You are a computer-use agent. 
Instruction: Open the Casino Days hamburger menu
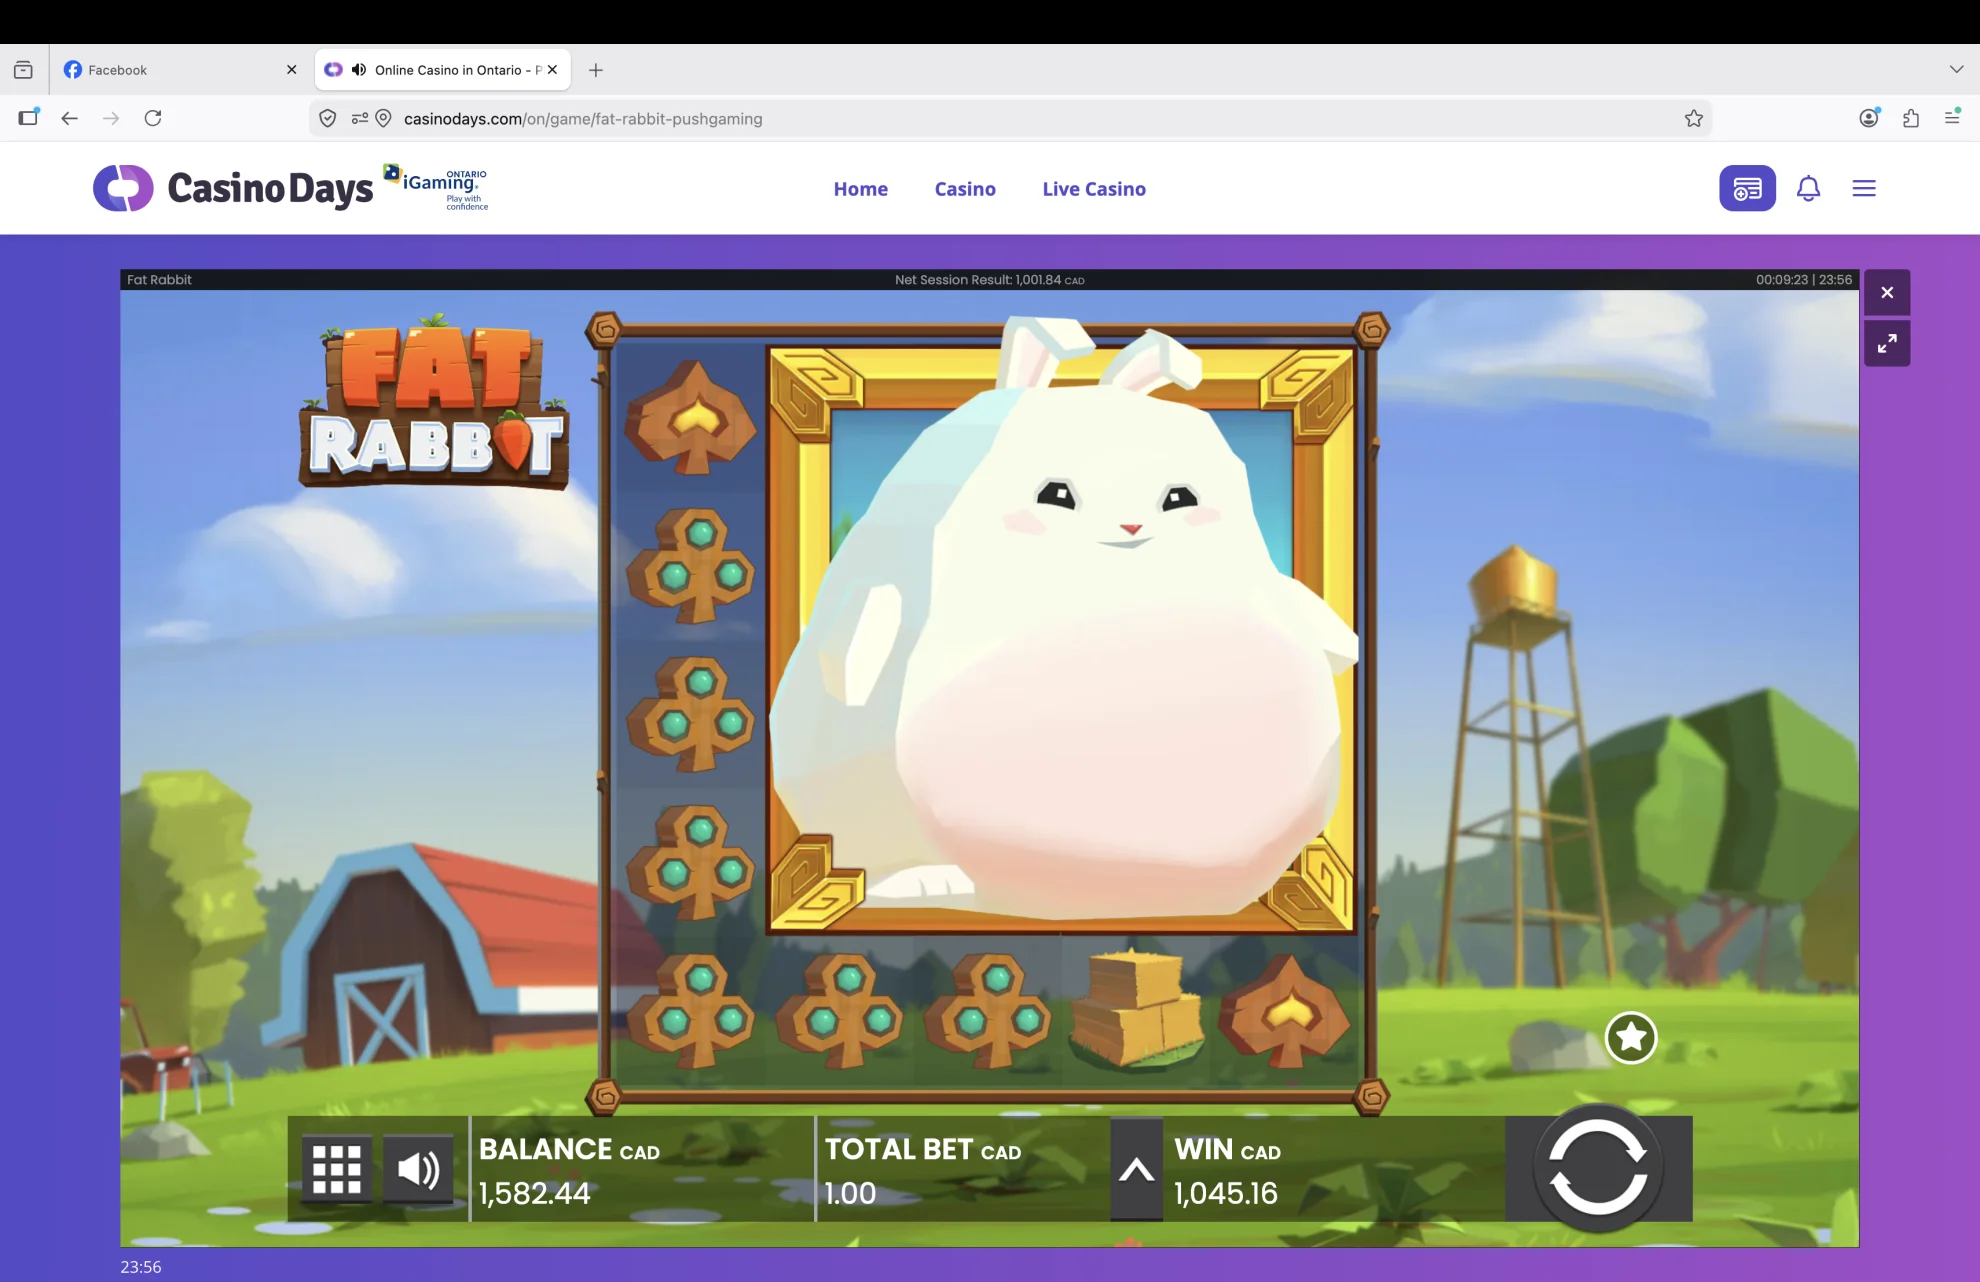pyautogui.click(x=1864, y=188)
